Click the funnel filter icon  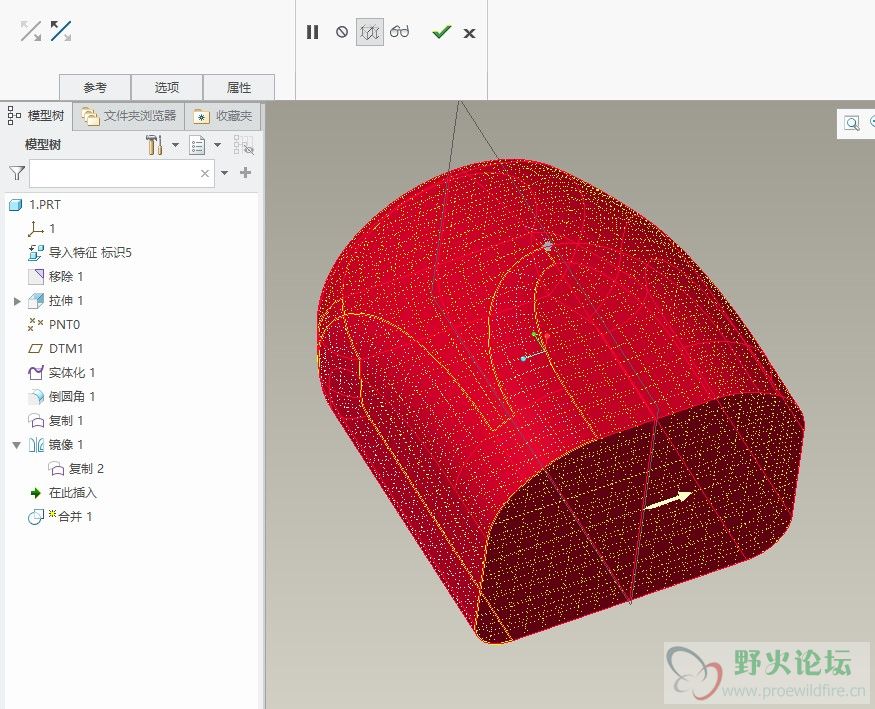[x=17, y=173]
